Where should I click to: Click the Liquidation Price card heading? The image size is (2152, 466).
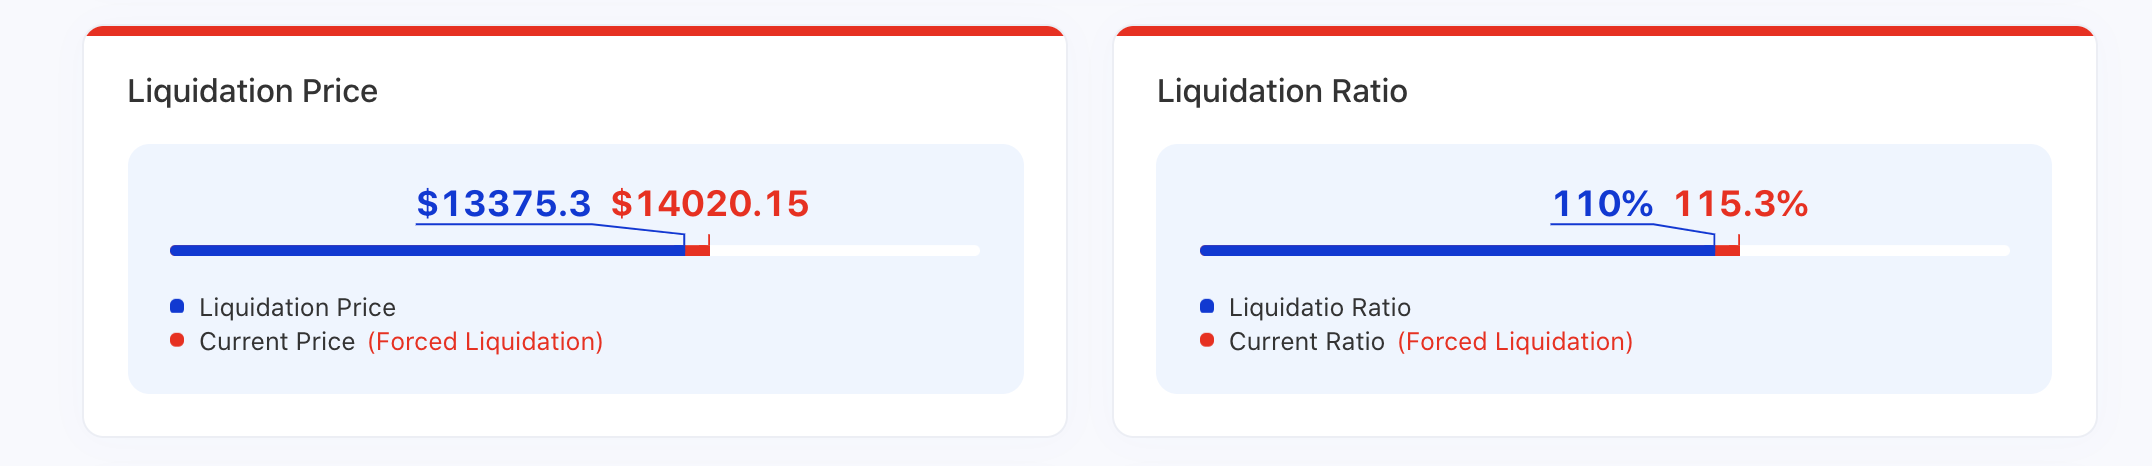[x=253, y=91]
